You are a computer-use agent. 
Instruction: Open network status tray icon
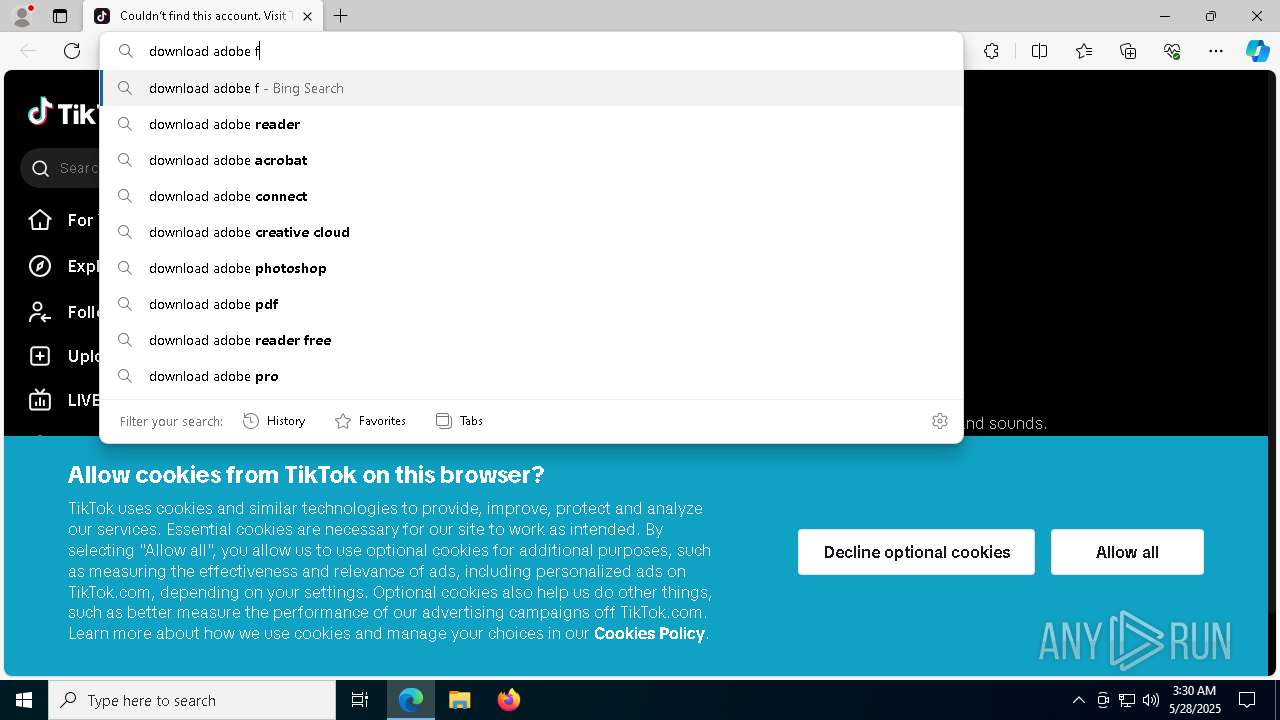click(x=1127, y=700)
